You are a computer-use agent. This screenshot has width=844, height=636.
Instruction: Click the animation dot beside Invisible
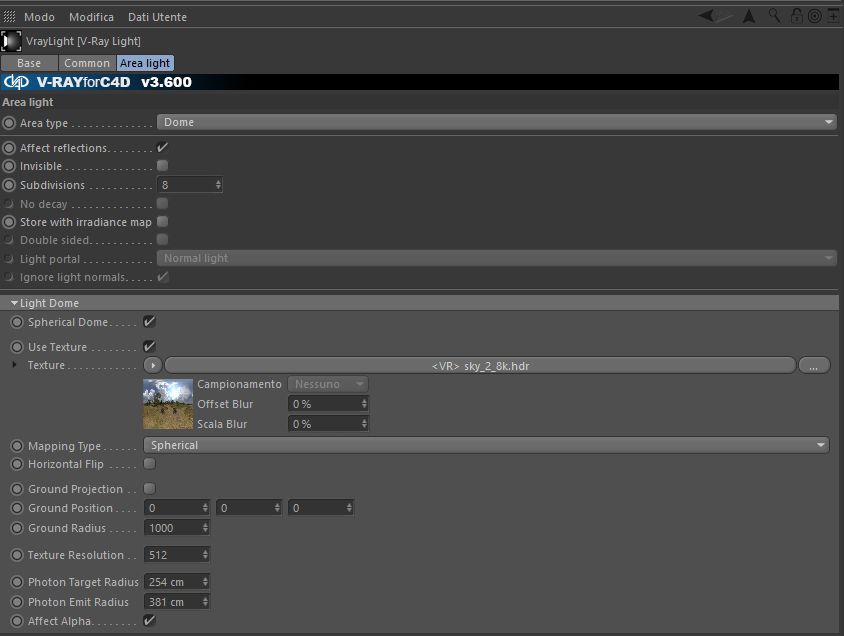[x=9, y=166]
